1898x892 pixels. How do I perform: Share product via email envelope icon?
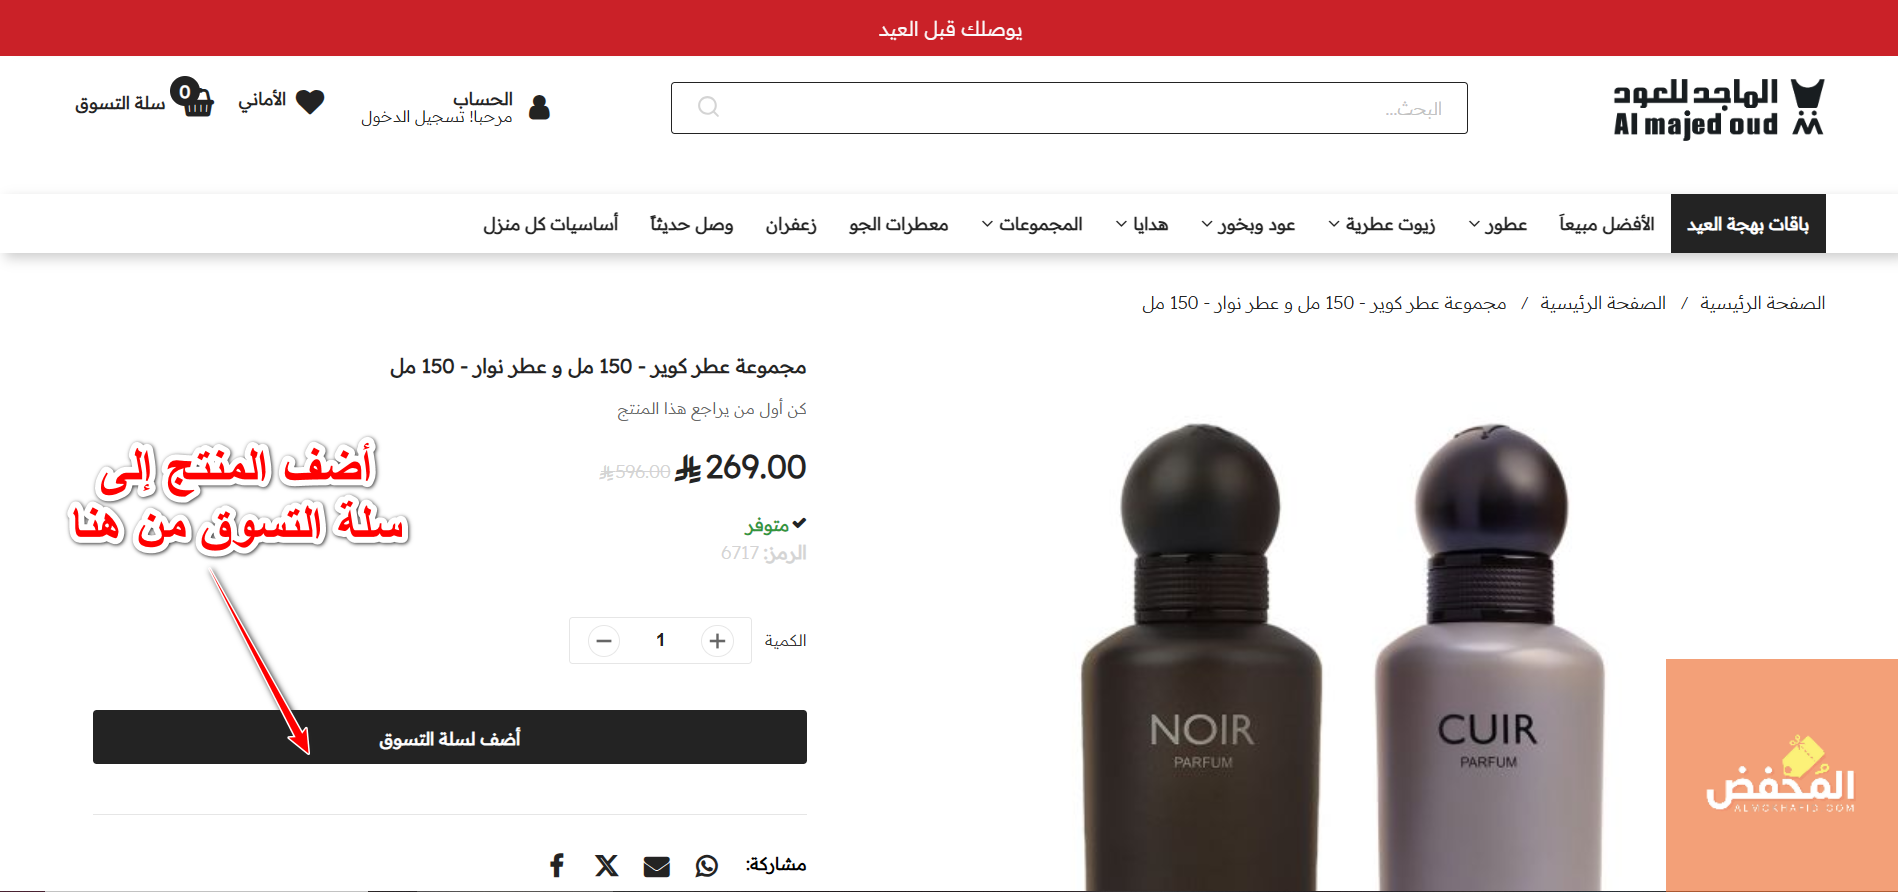[657, 866]
